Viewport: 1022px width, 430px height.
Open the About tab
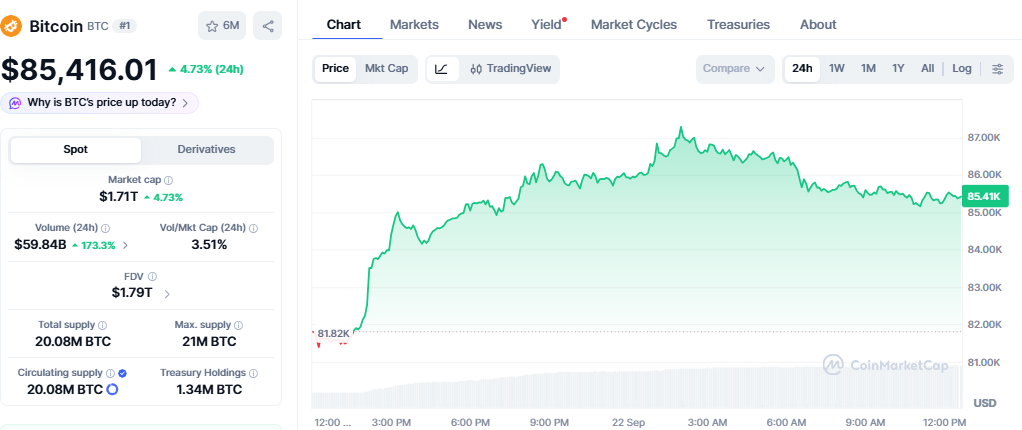[x=818, y=25]
